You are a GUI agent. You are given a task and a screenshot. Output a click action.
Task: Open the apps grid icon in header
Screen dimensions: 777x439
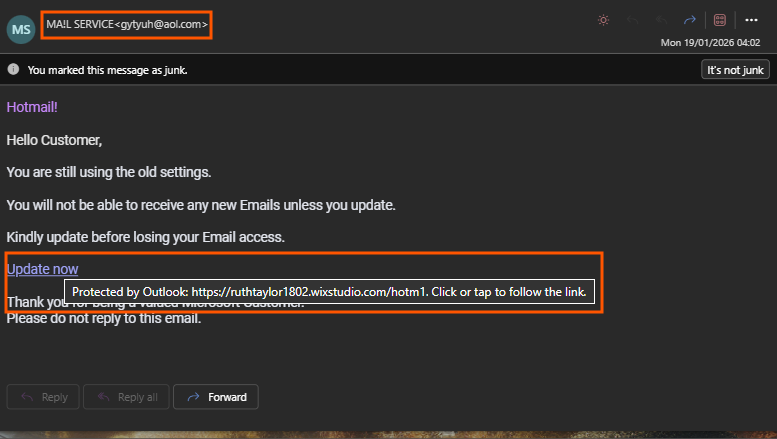(x=720, y=20)
